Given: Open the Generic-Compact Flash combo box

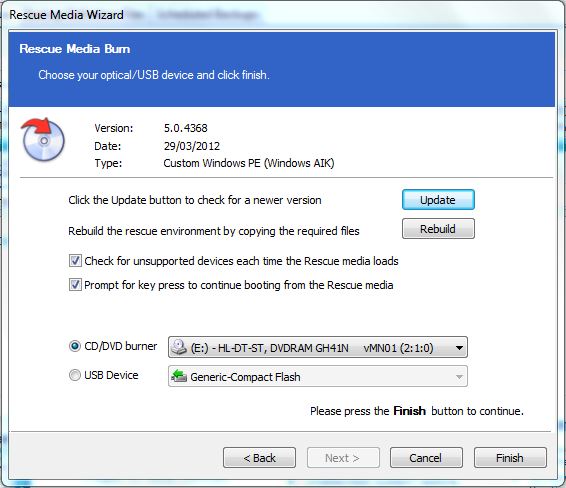Looking at the screenshot, I should click(318, 376).
